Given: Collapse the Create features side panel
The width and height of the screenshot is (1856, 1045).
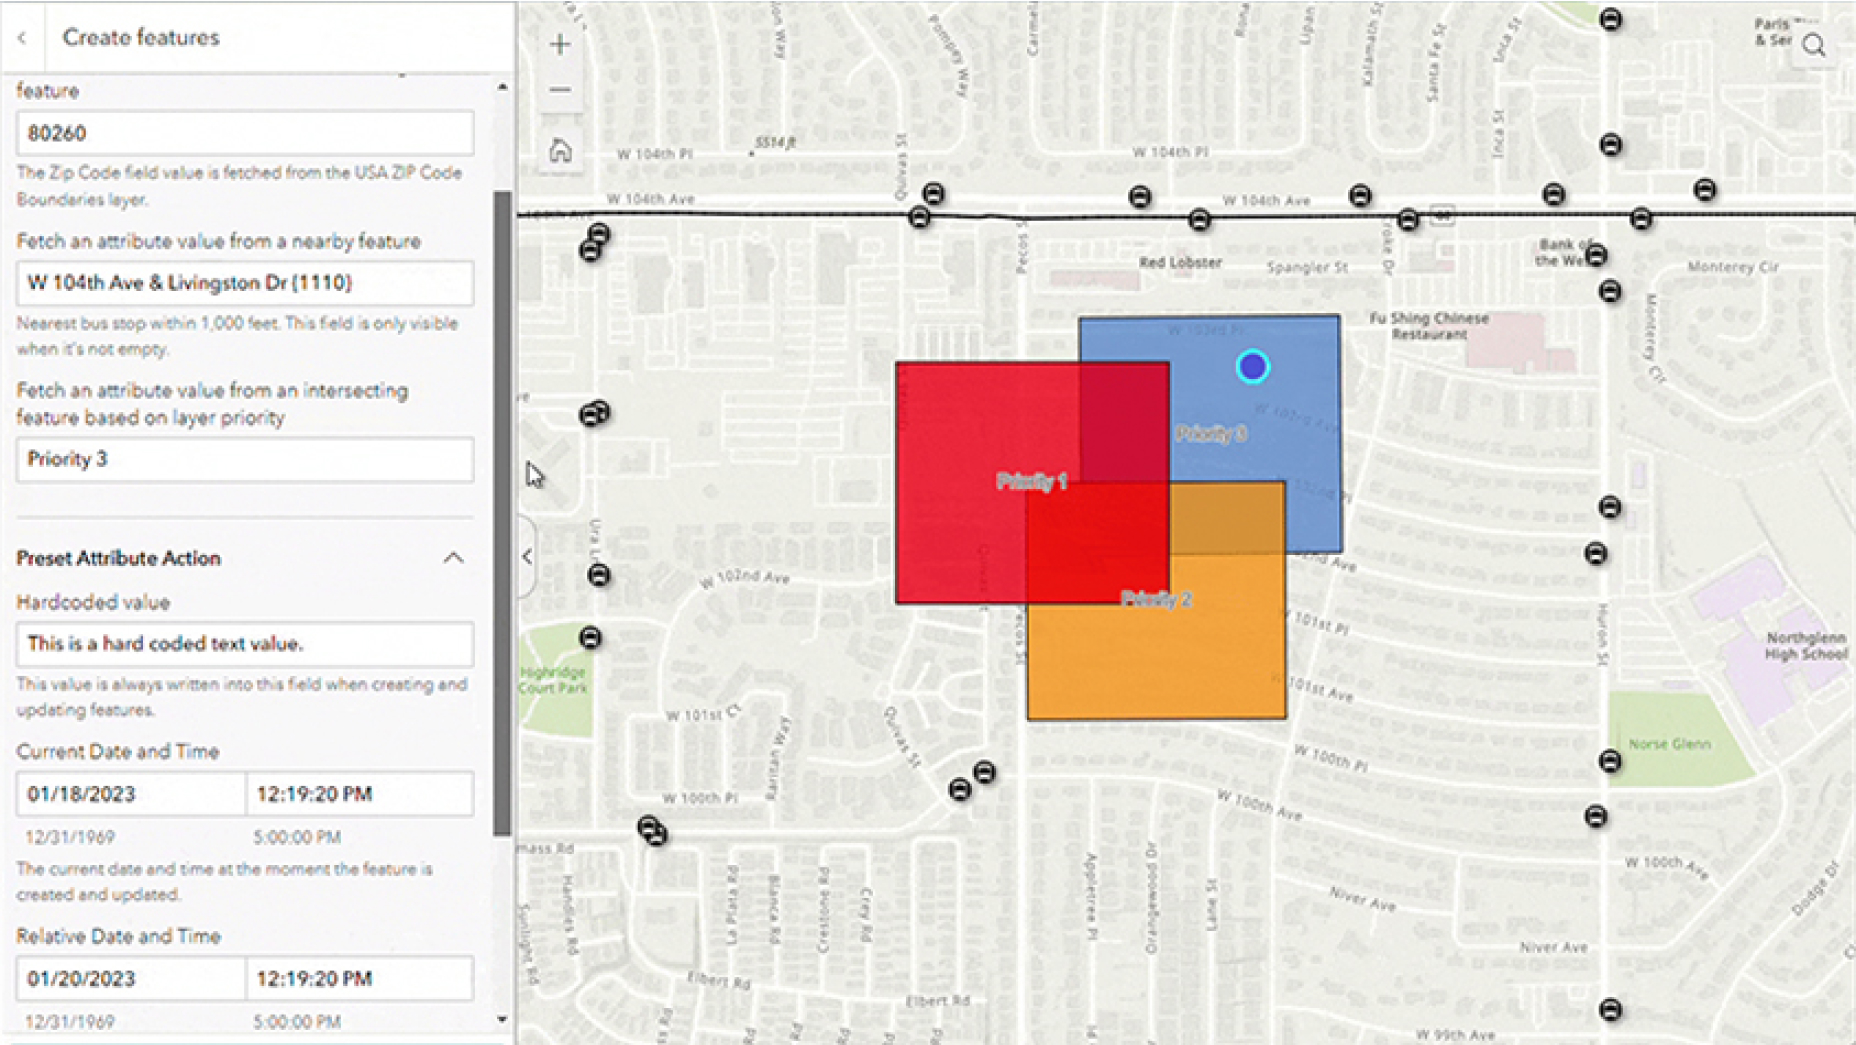Looking at the screenshot, I should tap(527, 556).
